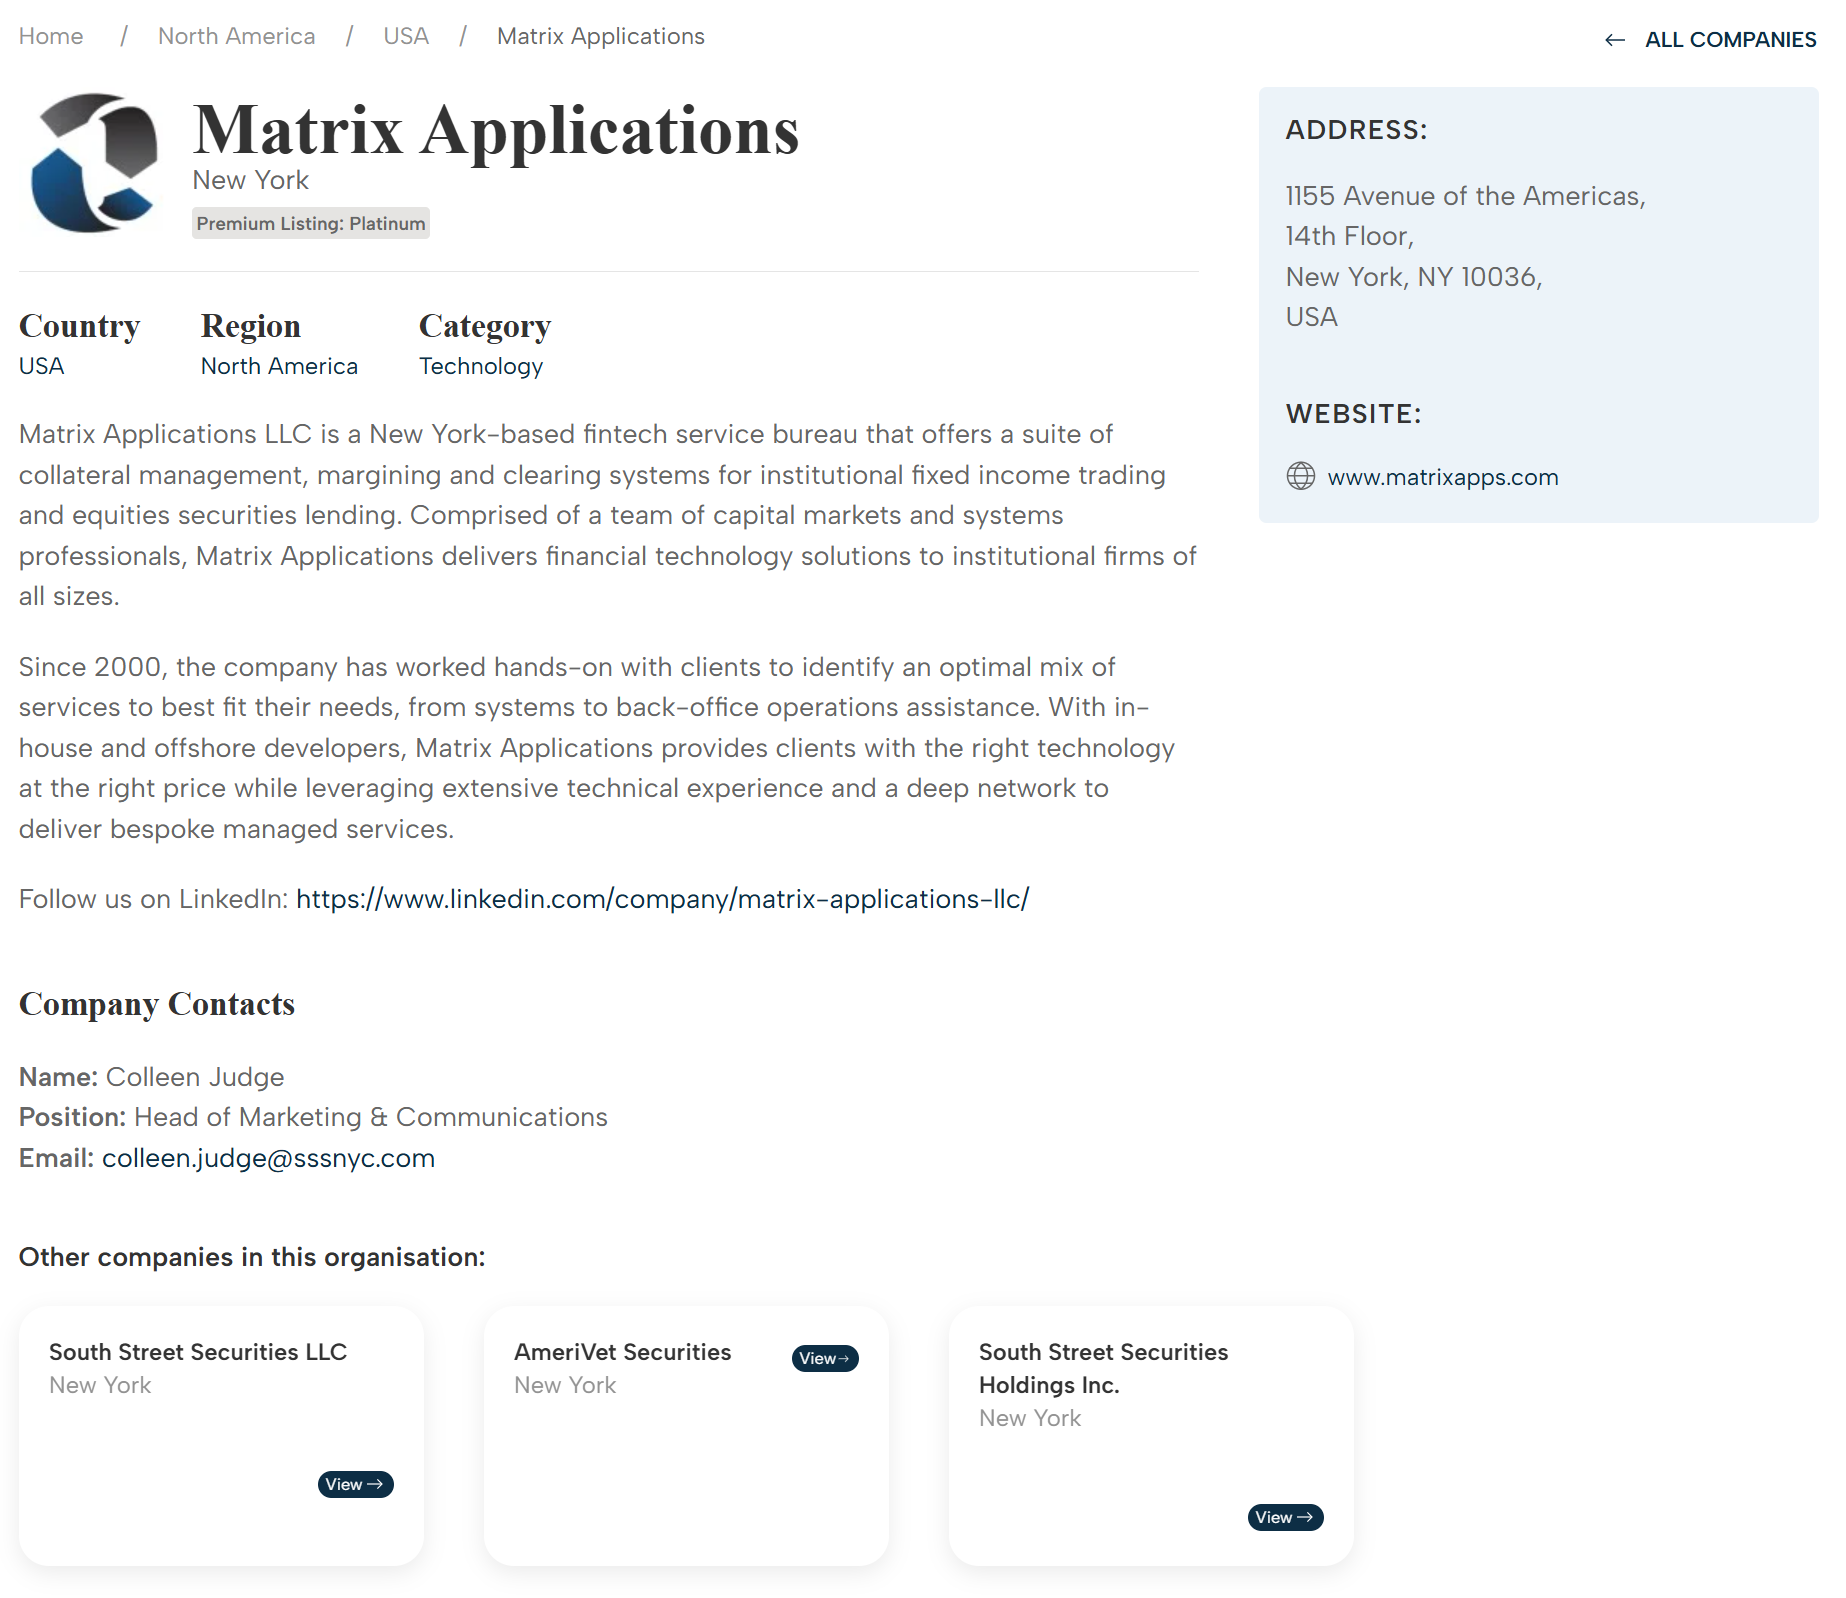Click the Premium Listing: Platinum badge
The image size is (1846, 1598).
point(311,223)
